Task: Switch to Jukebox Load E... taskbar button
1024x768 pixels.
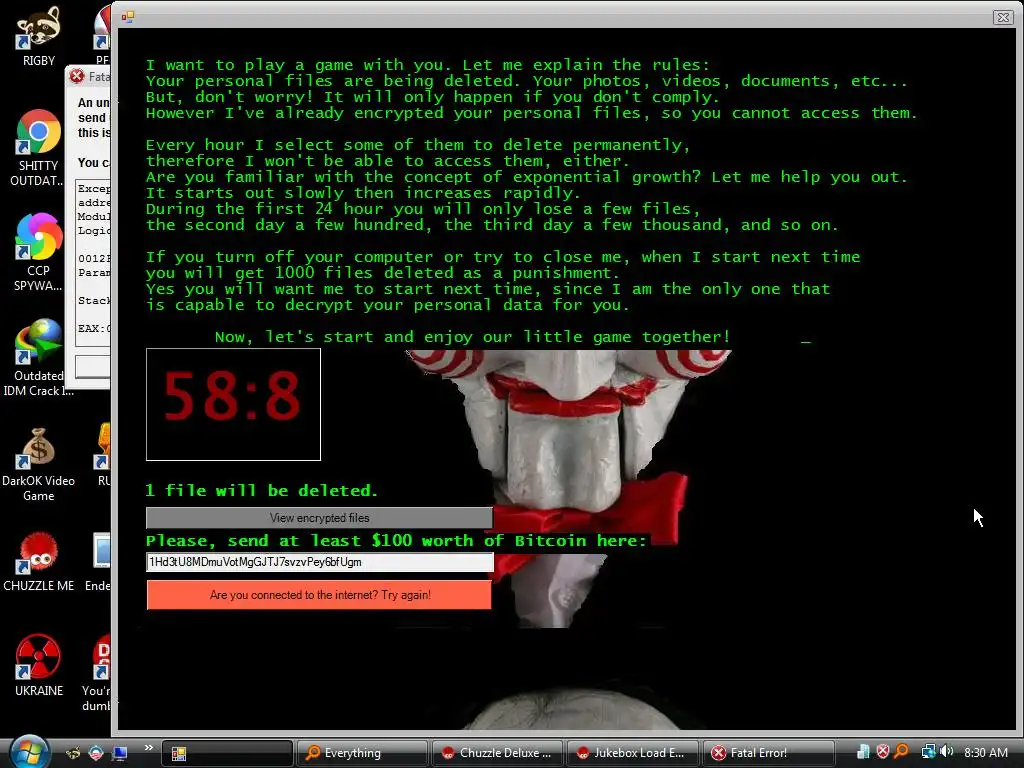Action: click(633, 753)
